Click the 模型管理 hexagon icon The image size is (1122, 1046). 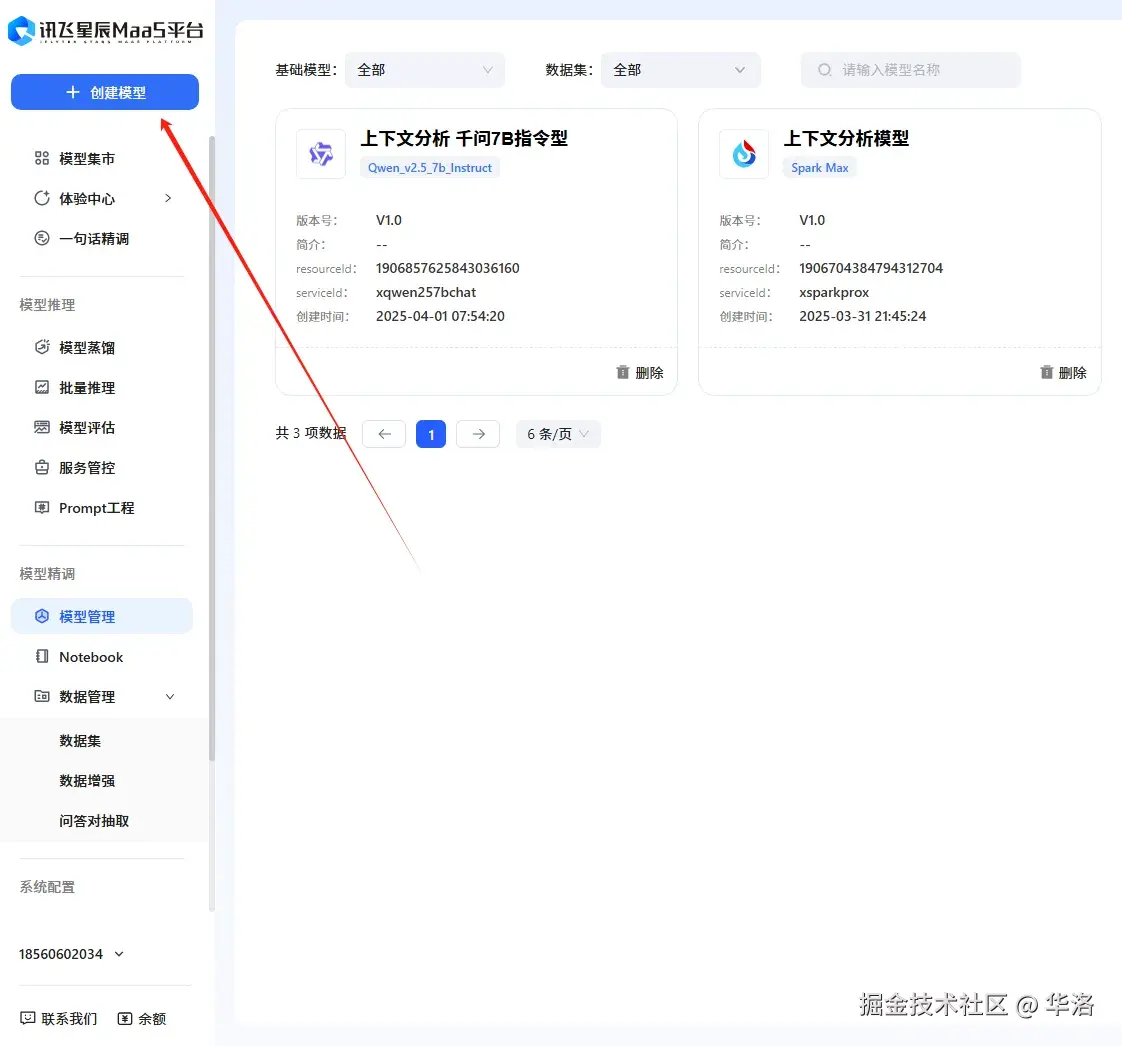(x=42, y=616)
